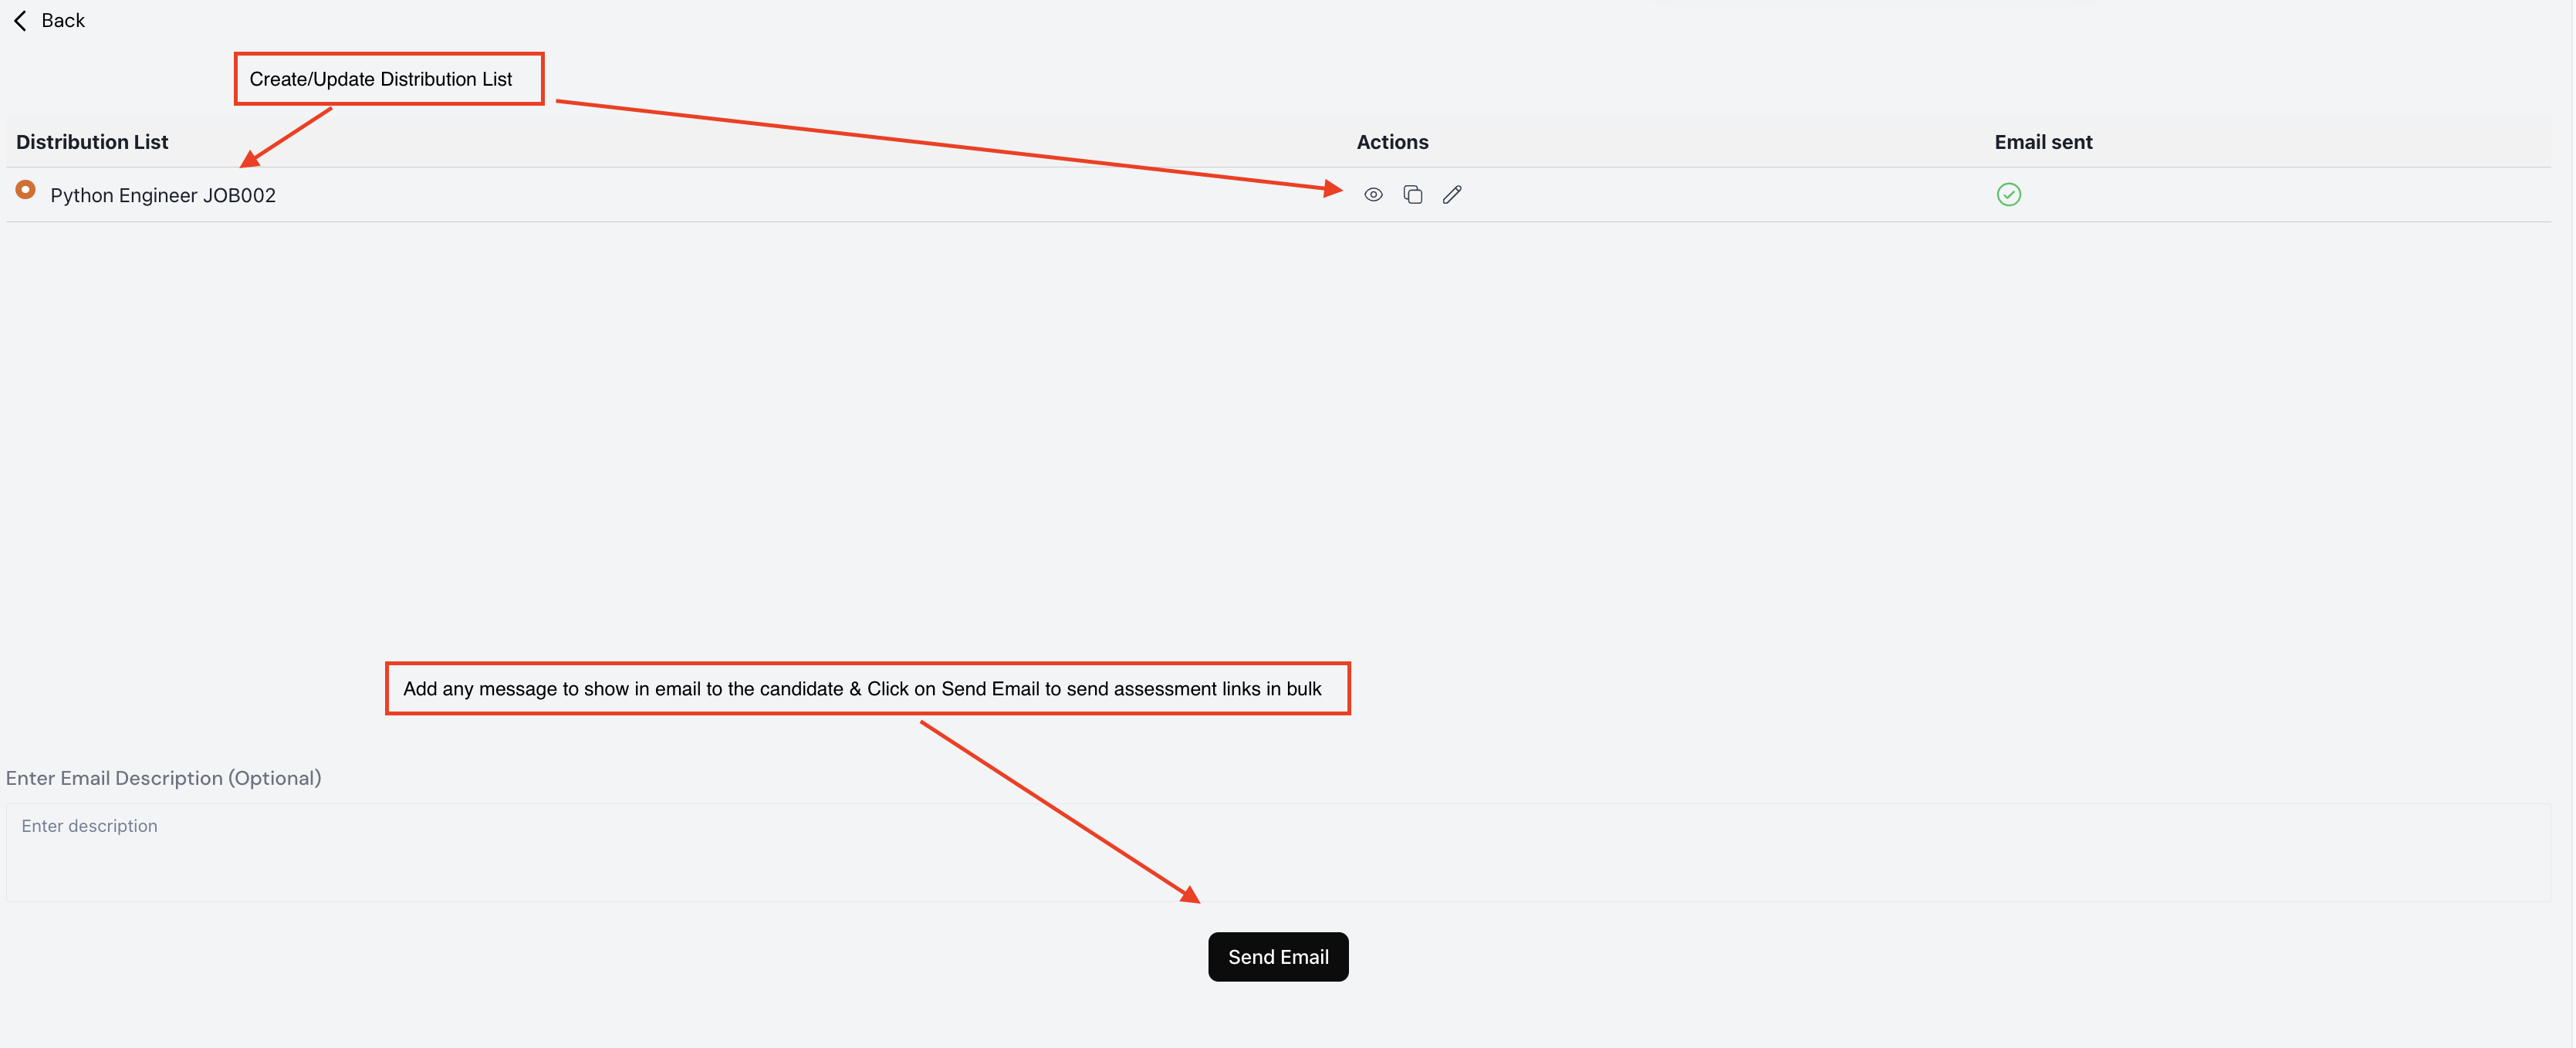The height and width of the screenshot is (1048, 2576).
Task: Click the Actions column header
Action: click(x=1392, y=142)
